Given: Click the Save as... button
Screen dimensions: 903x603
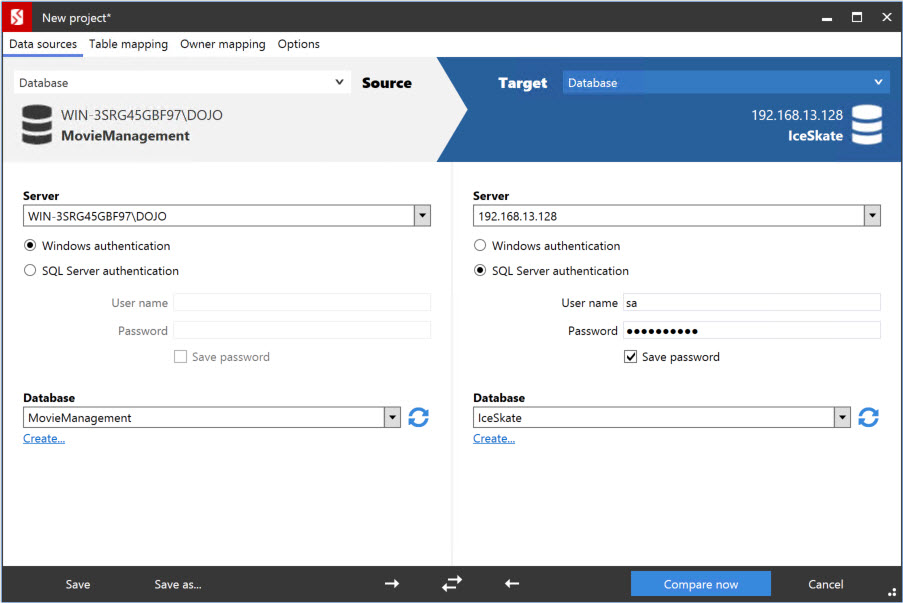Looking at the screenshot, I should click(178, 584).
